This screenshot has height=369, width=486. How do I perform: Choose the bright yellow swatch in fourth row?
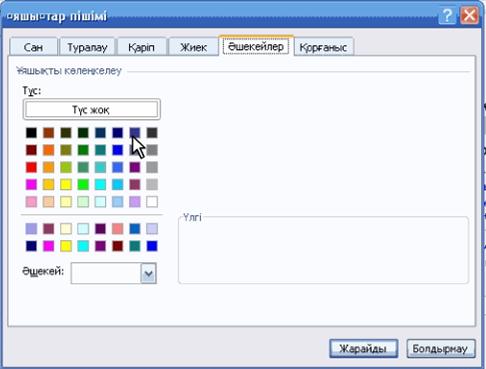[66, 184]
